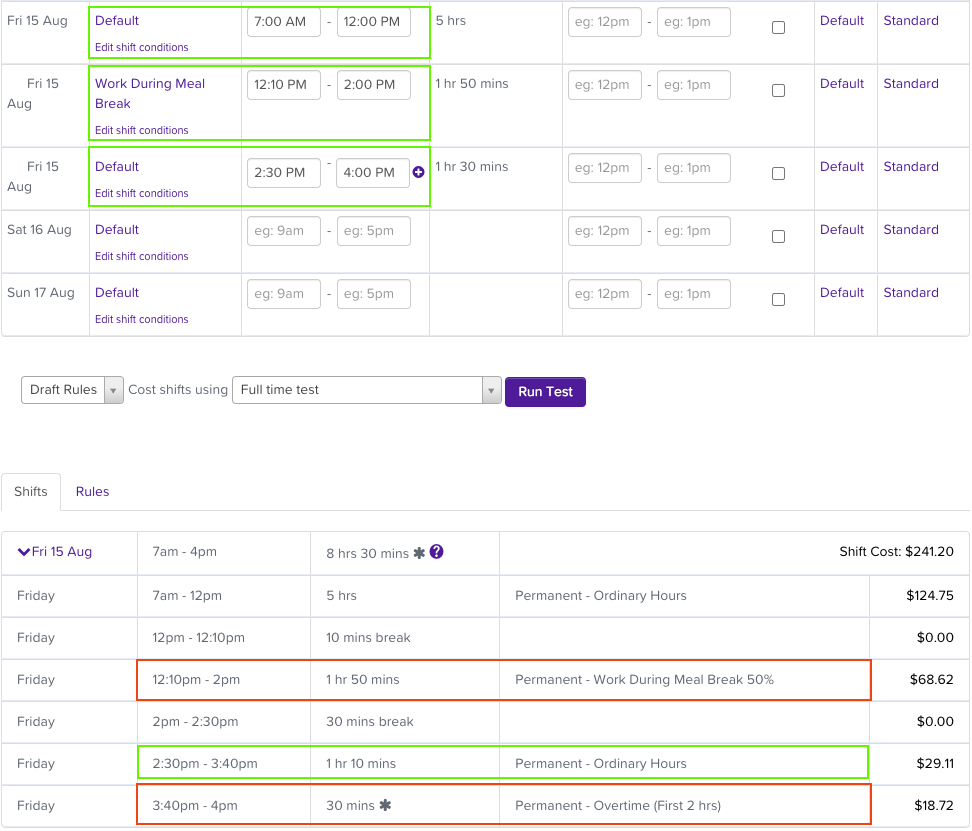This screenshot has height=831, width=972.
Task: Tick the checkbox in Sun 17 Aug row
Action: pos(778,300)
